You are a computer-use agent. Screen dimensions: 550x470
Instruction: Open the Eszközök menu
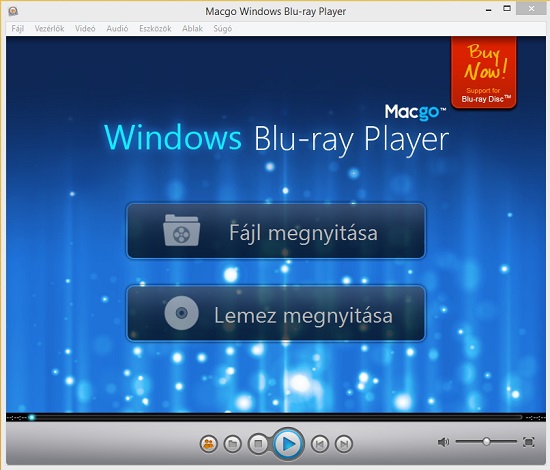(x=155, y=28)
